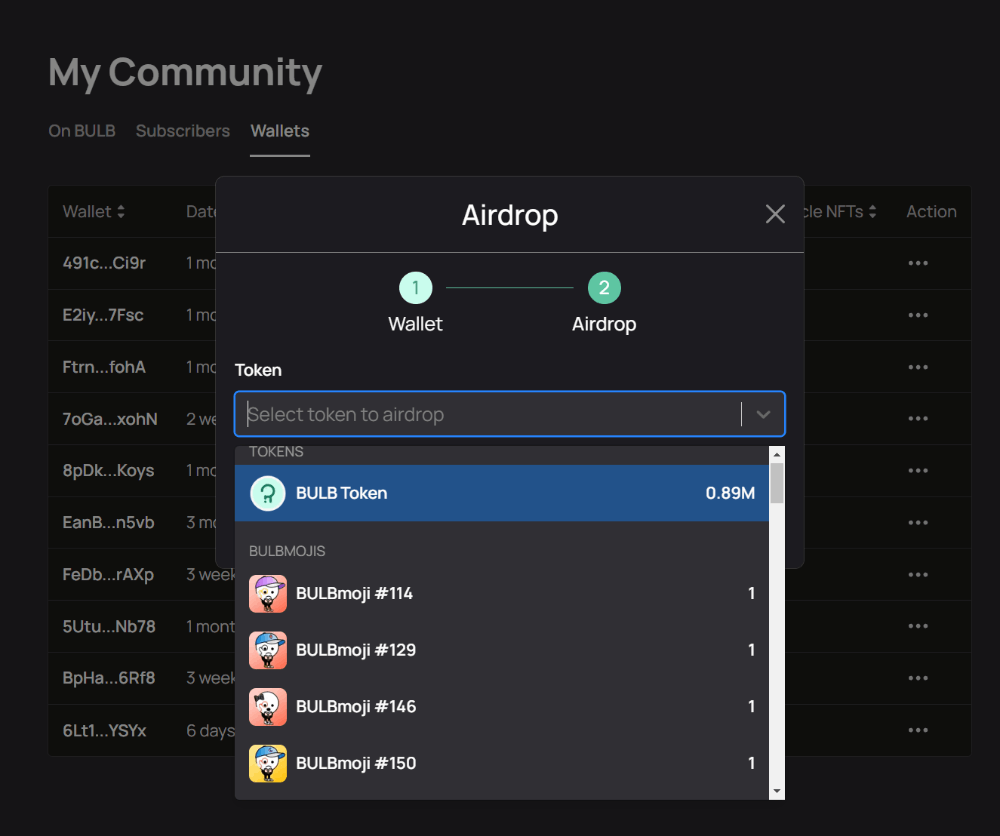Select BULBmoji #146 option
Image resolution: width=1000 pixels, height=836 pixels.
coord(502,707)
